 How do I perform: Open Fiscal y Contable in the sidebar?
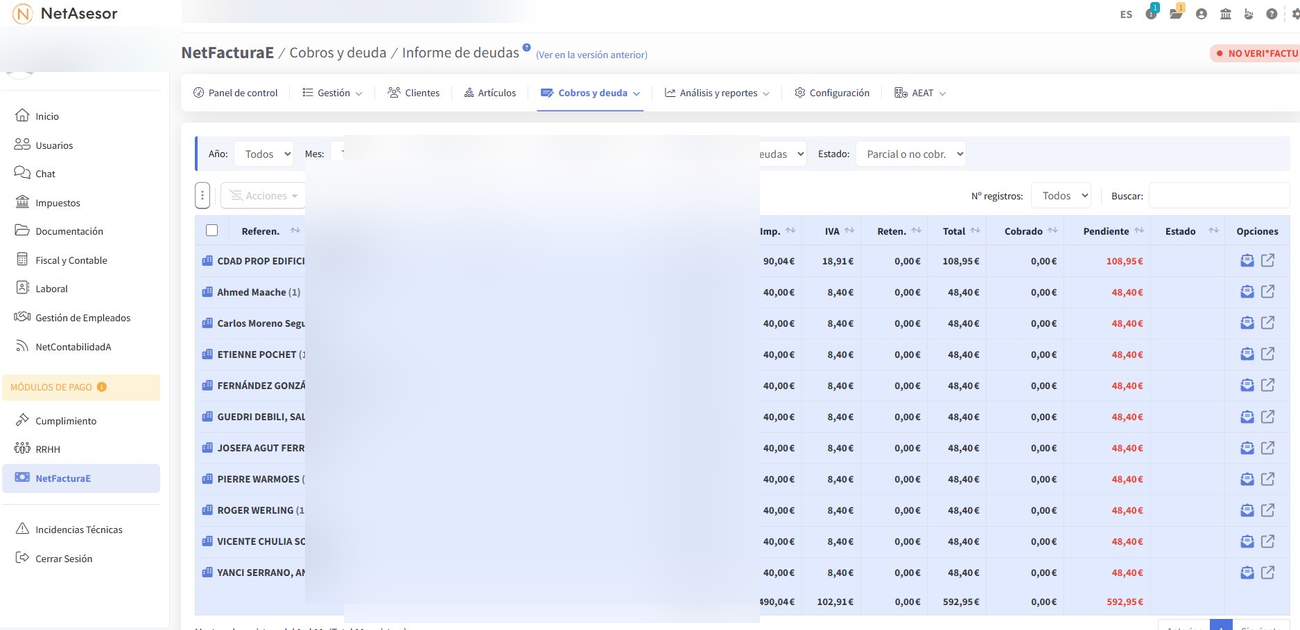[x=71, y=260]
